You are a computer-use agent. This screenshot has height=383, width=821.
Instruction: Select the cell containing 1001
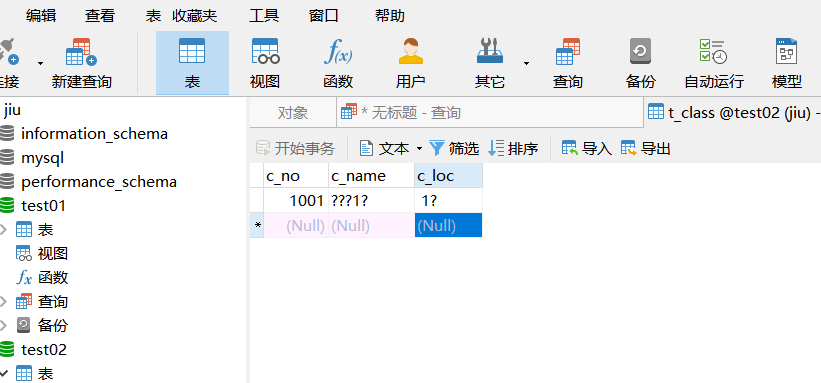click(296, 200)
